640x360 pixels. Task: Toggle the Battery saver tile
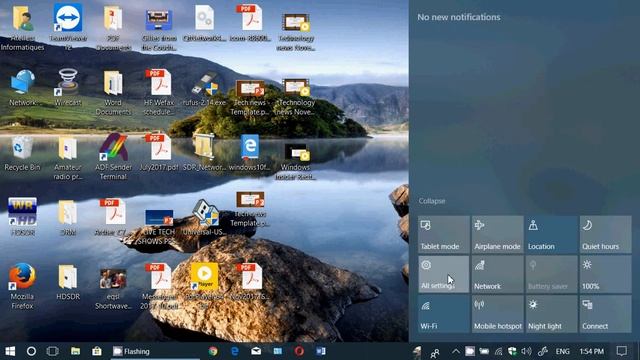tap(551, 274)
